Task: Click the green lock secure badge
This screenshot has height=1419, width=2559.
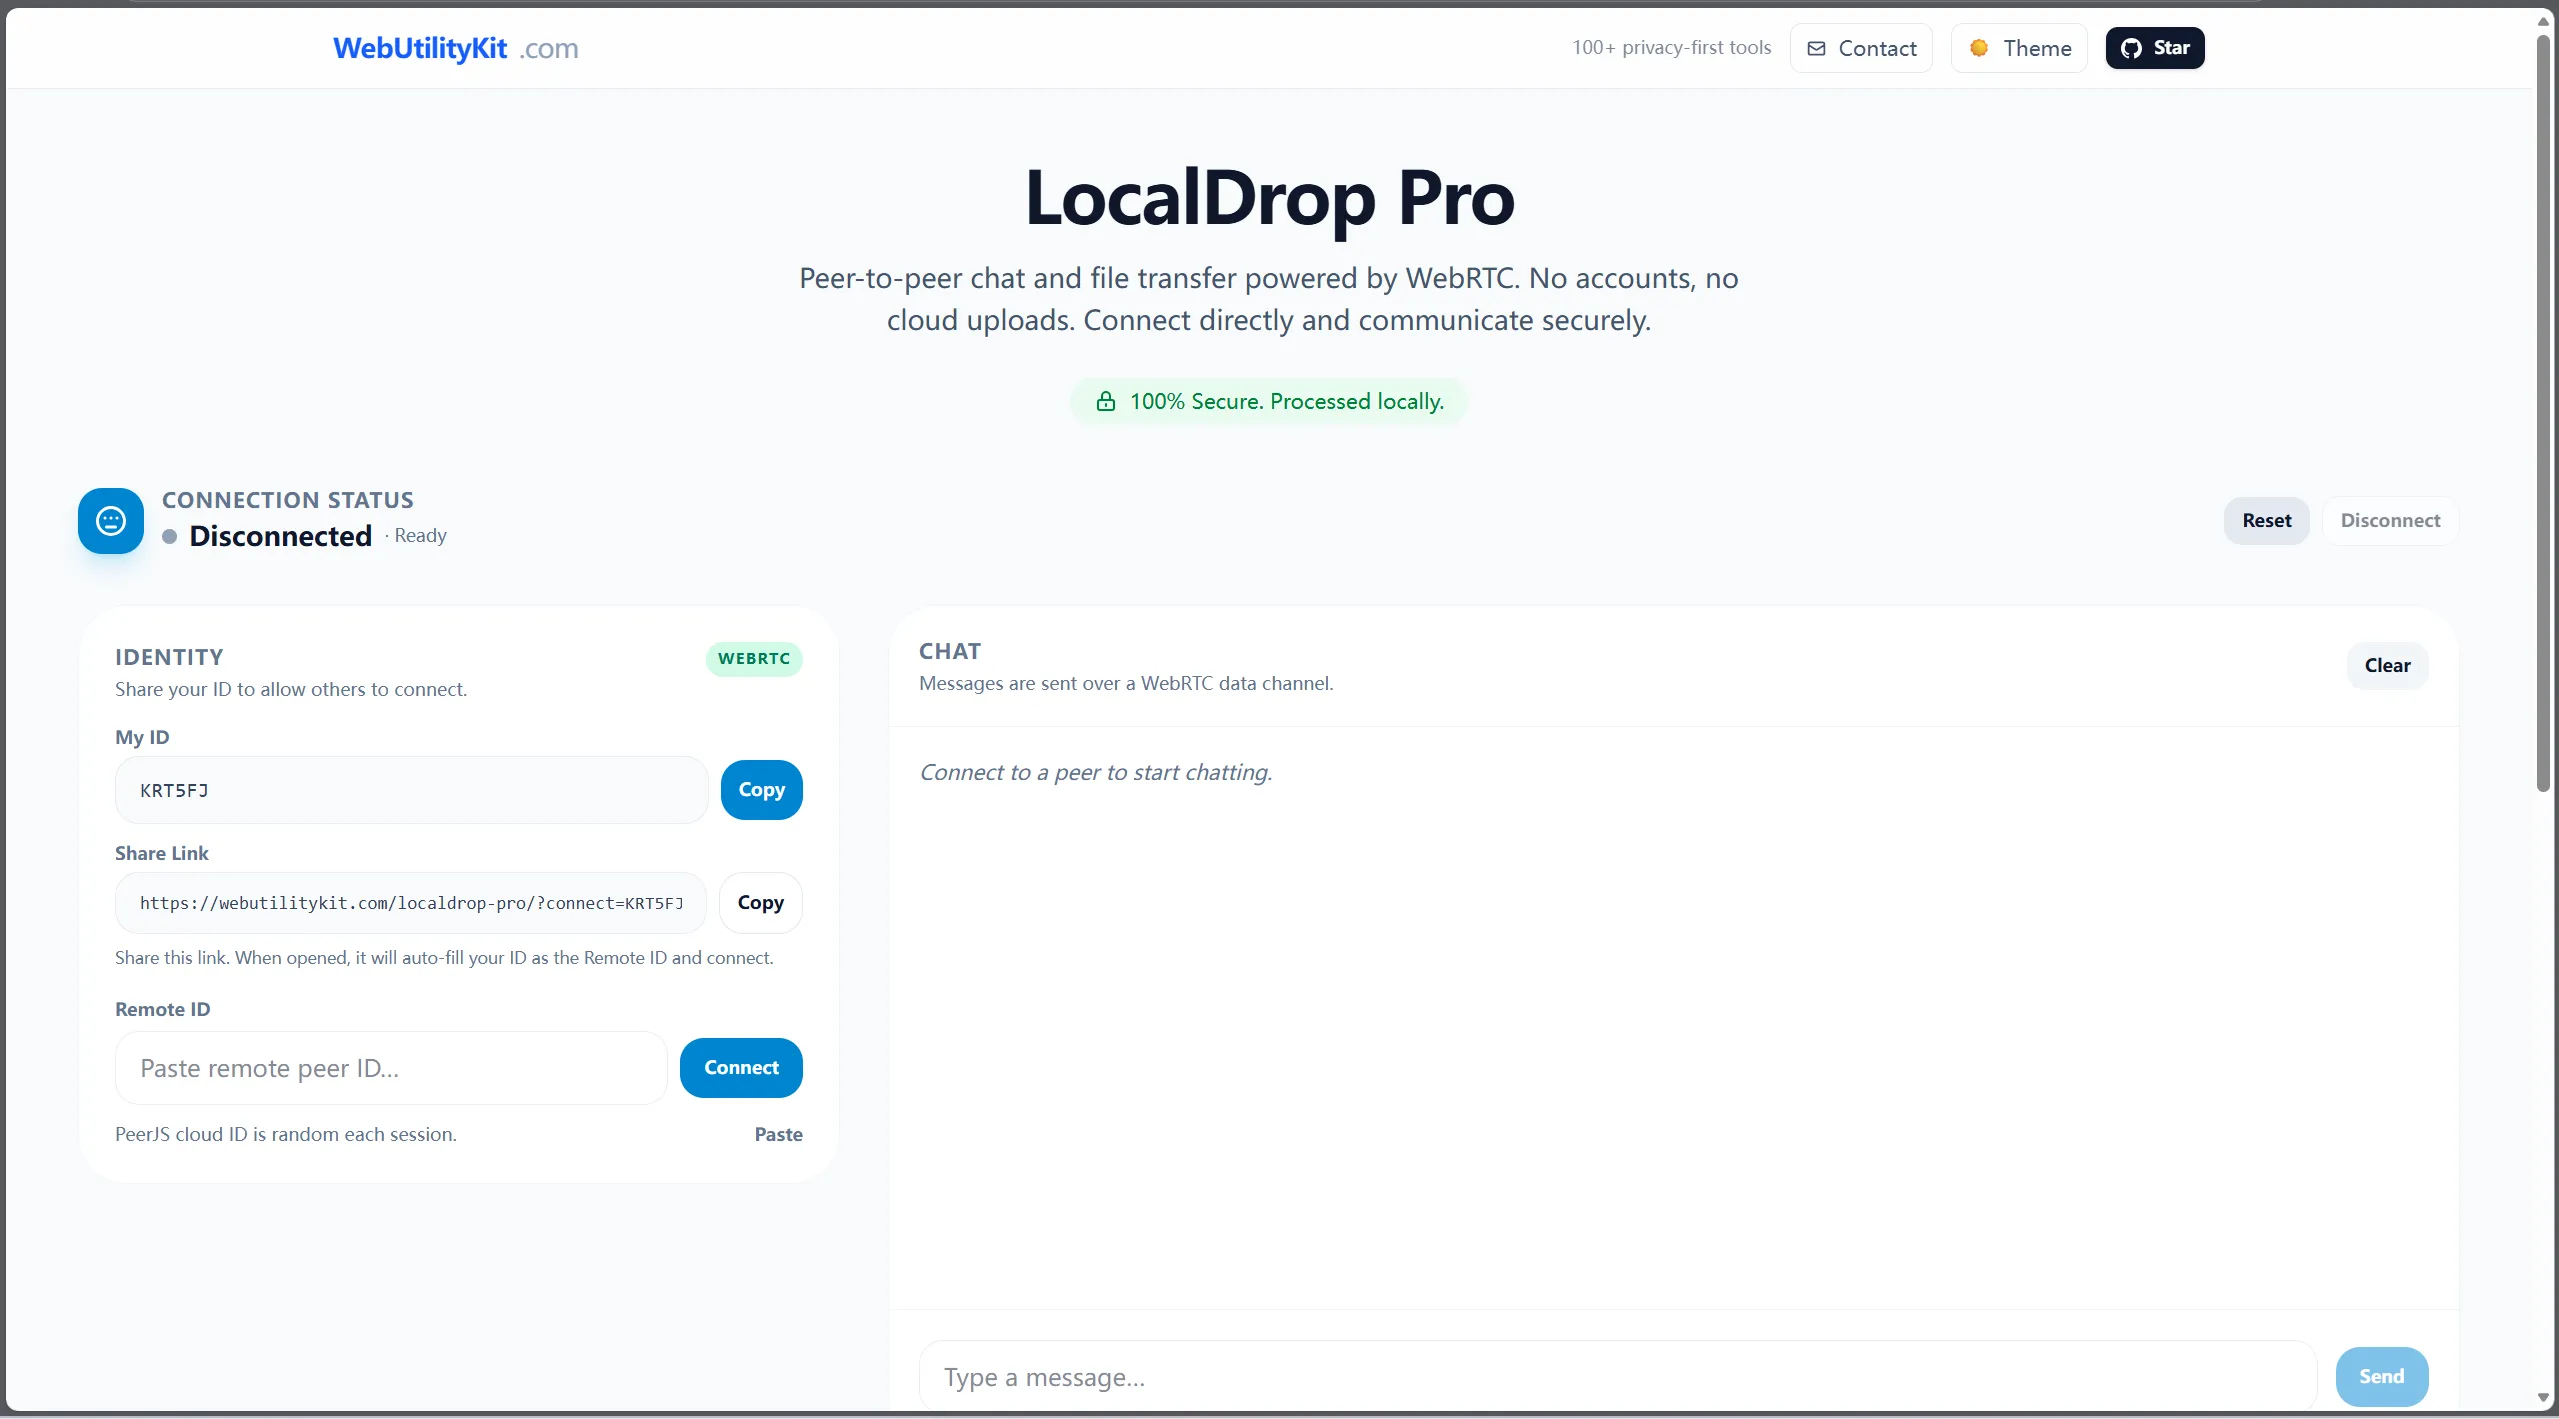Action: coord(1268,401)
